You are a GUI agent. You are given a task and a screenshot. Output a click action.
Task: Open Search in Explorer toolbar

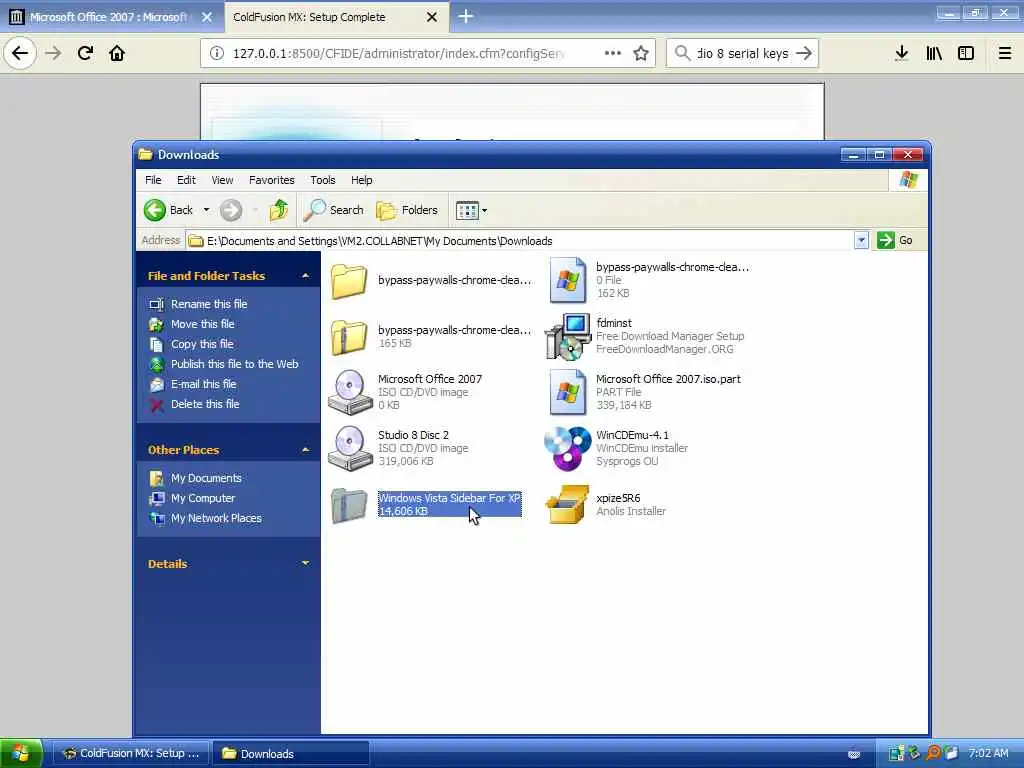(334, 210)
